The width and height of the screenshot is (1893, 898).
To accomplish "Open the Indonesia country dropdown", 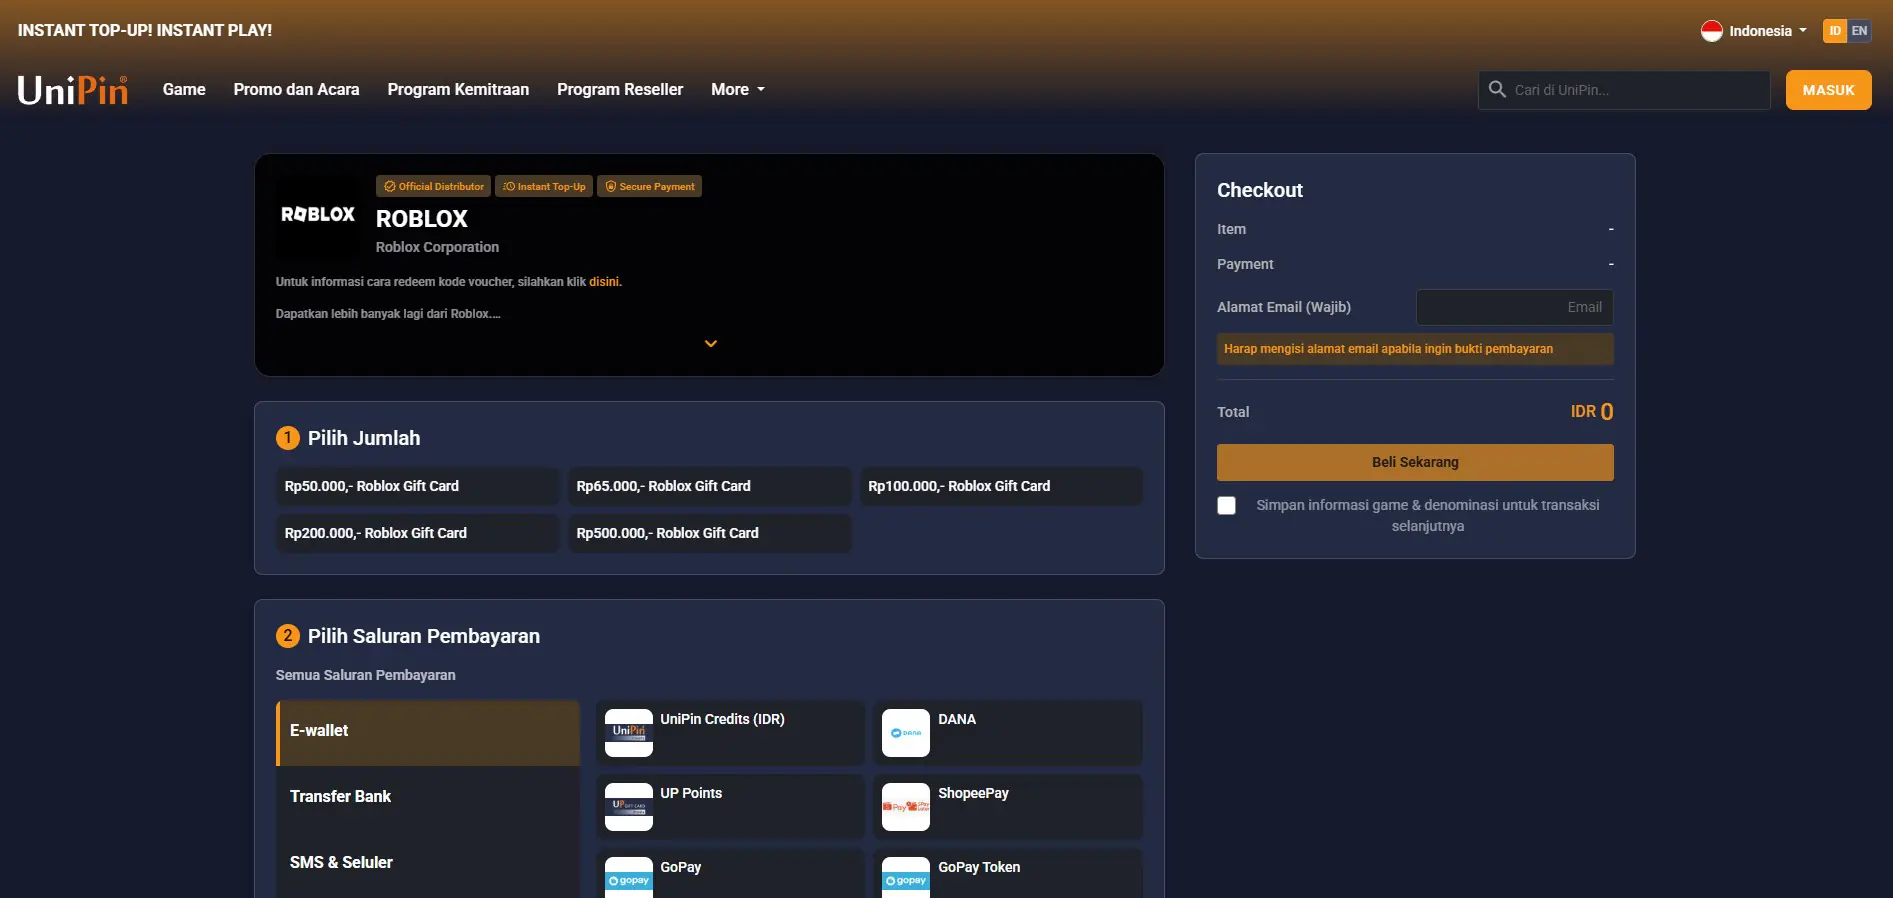I will (1754, 31).
